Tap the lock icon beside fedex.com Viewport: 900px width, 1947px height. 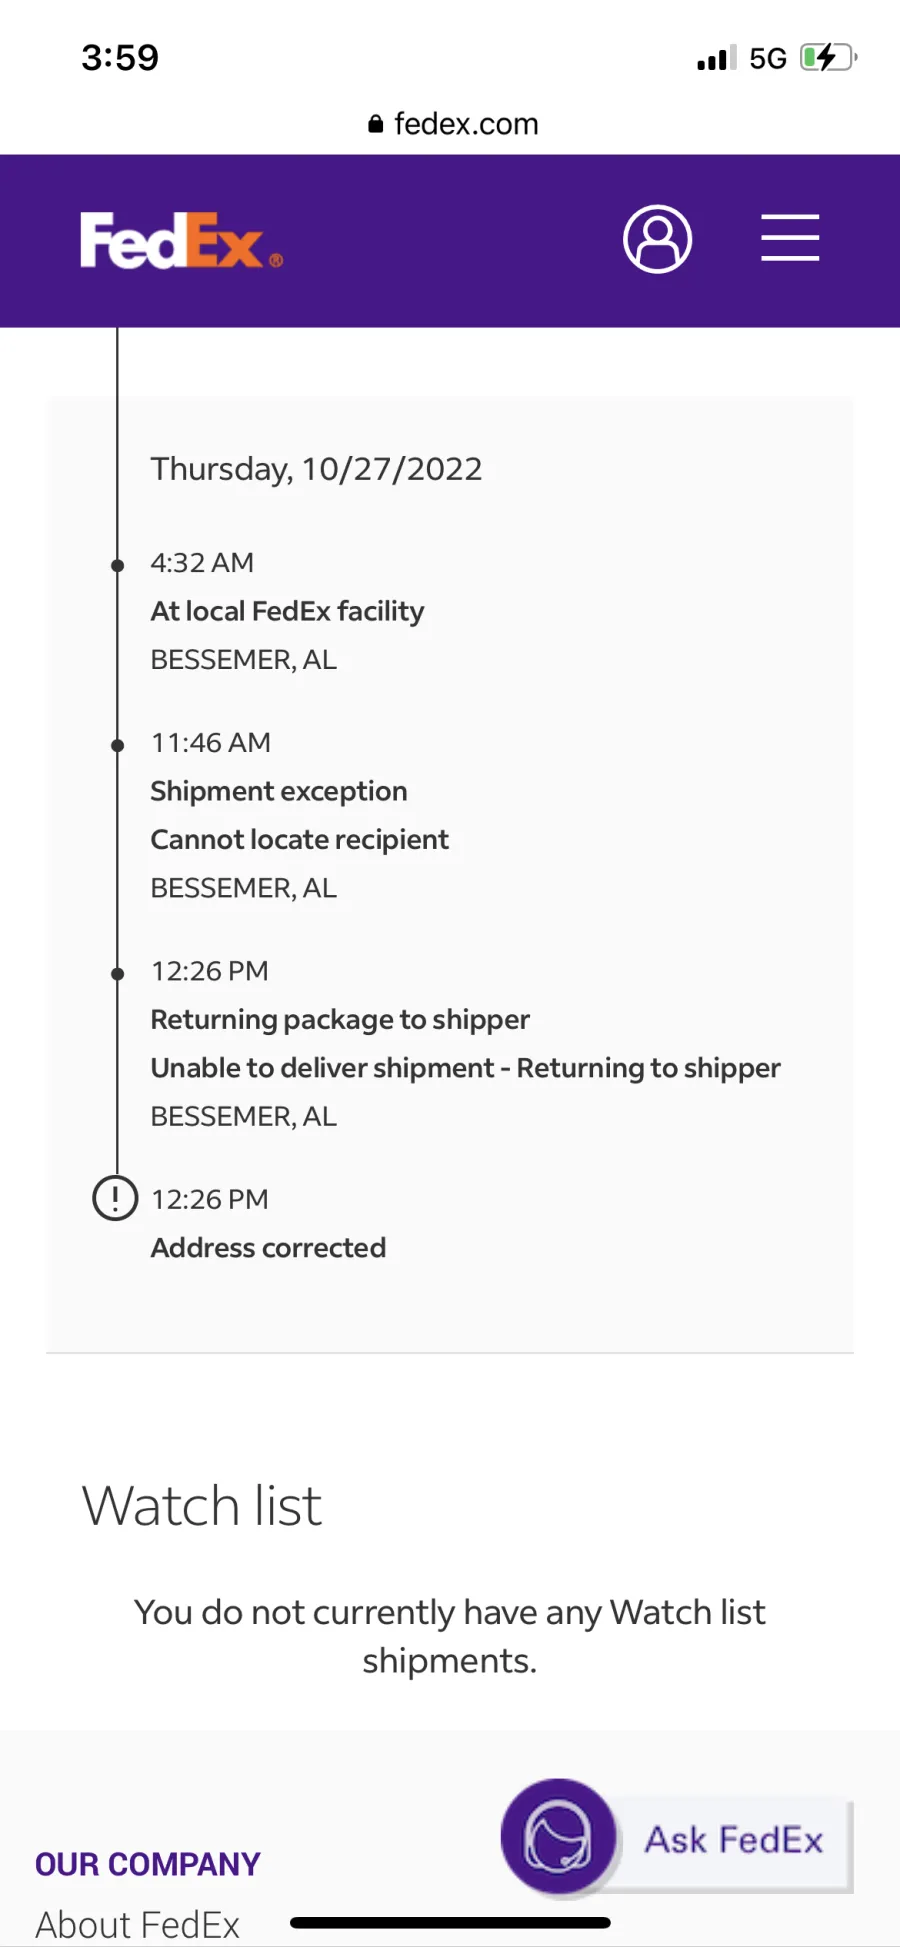click(x=376, y=124)
